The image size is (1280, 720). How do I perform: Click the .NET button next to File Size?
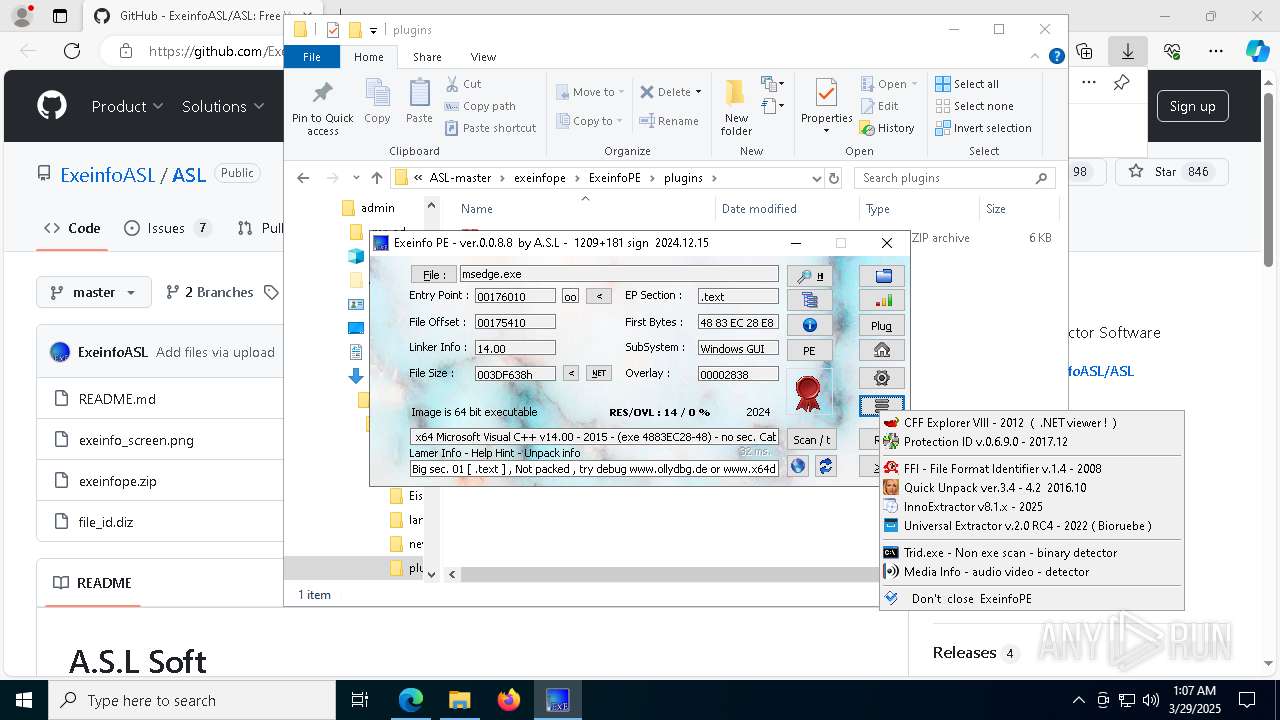point(598,373)
